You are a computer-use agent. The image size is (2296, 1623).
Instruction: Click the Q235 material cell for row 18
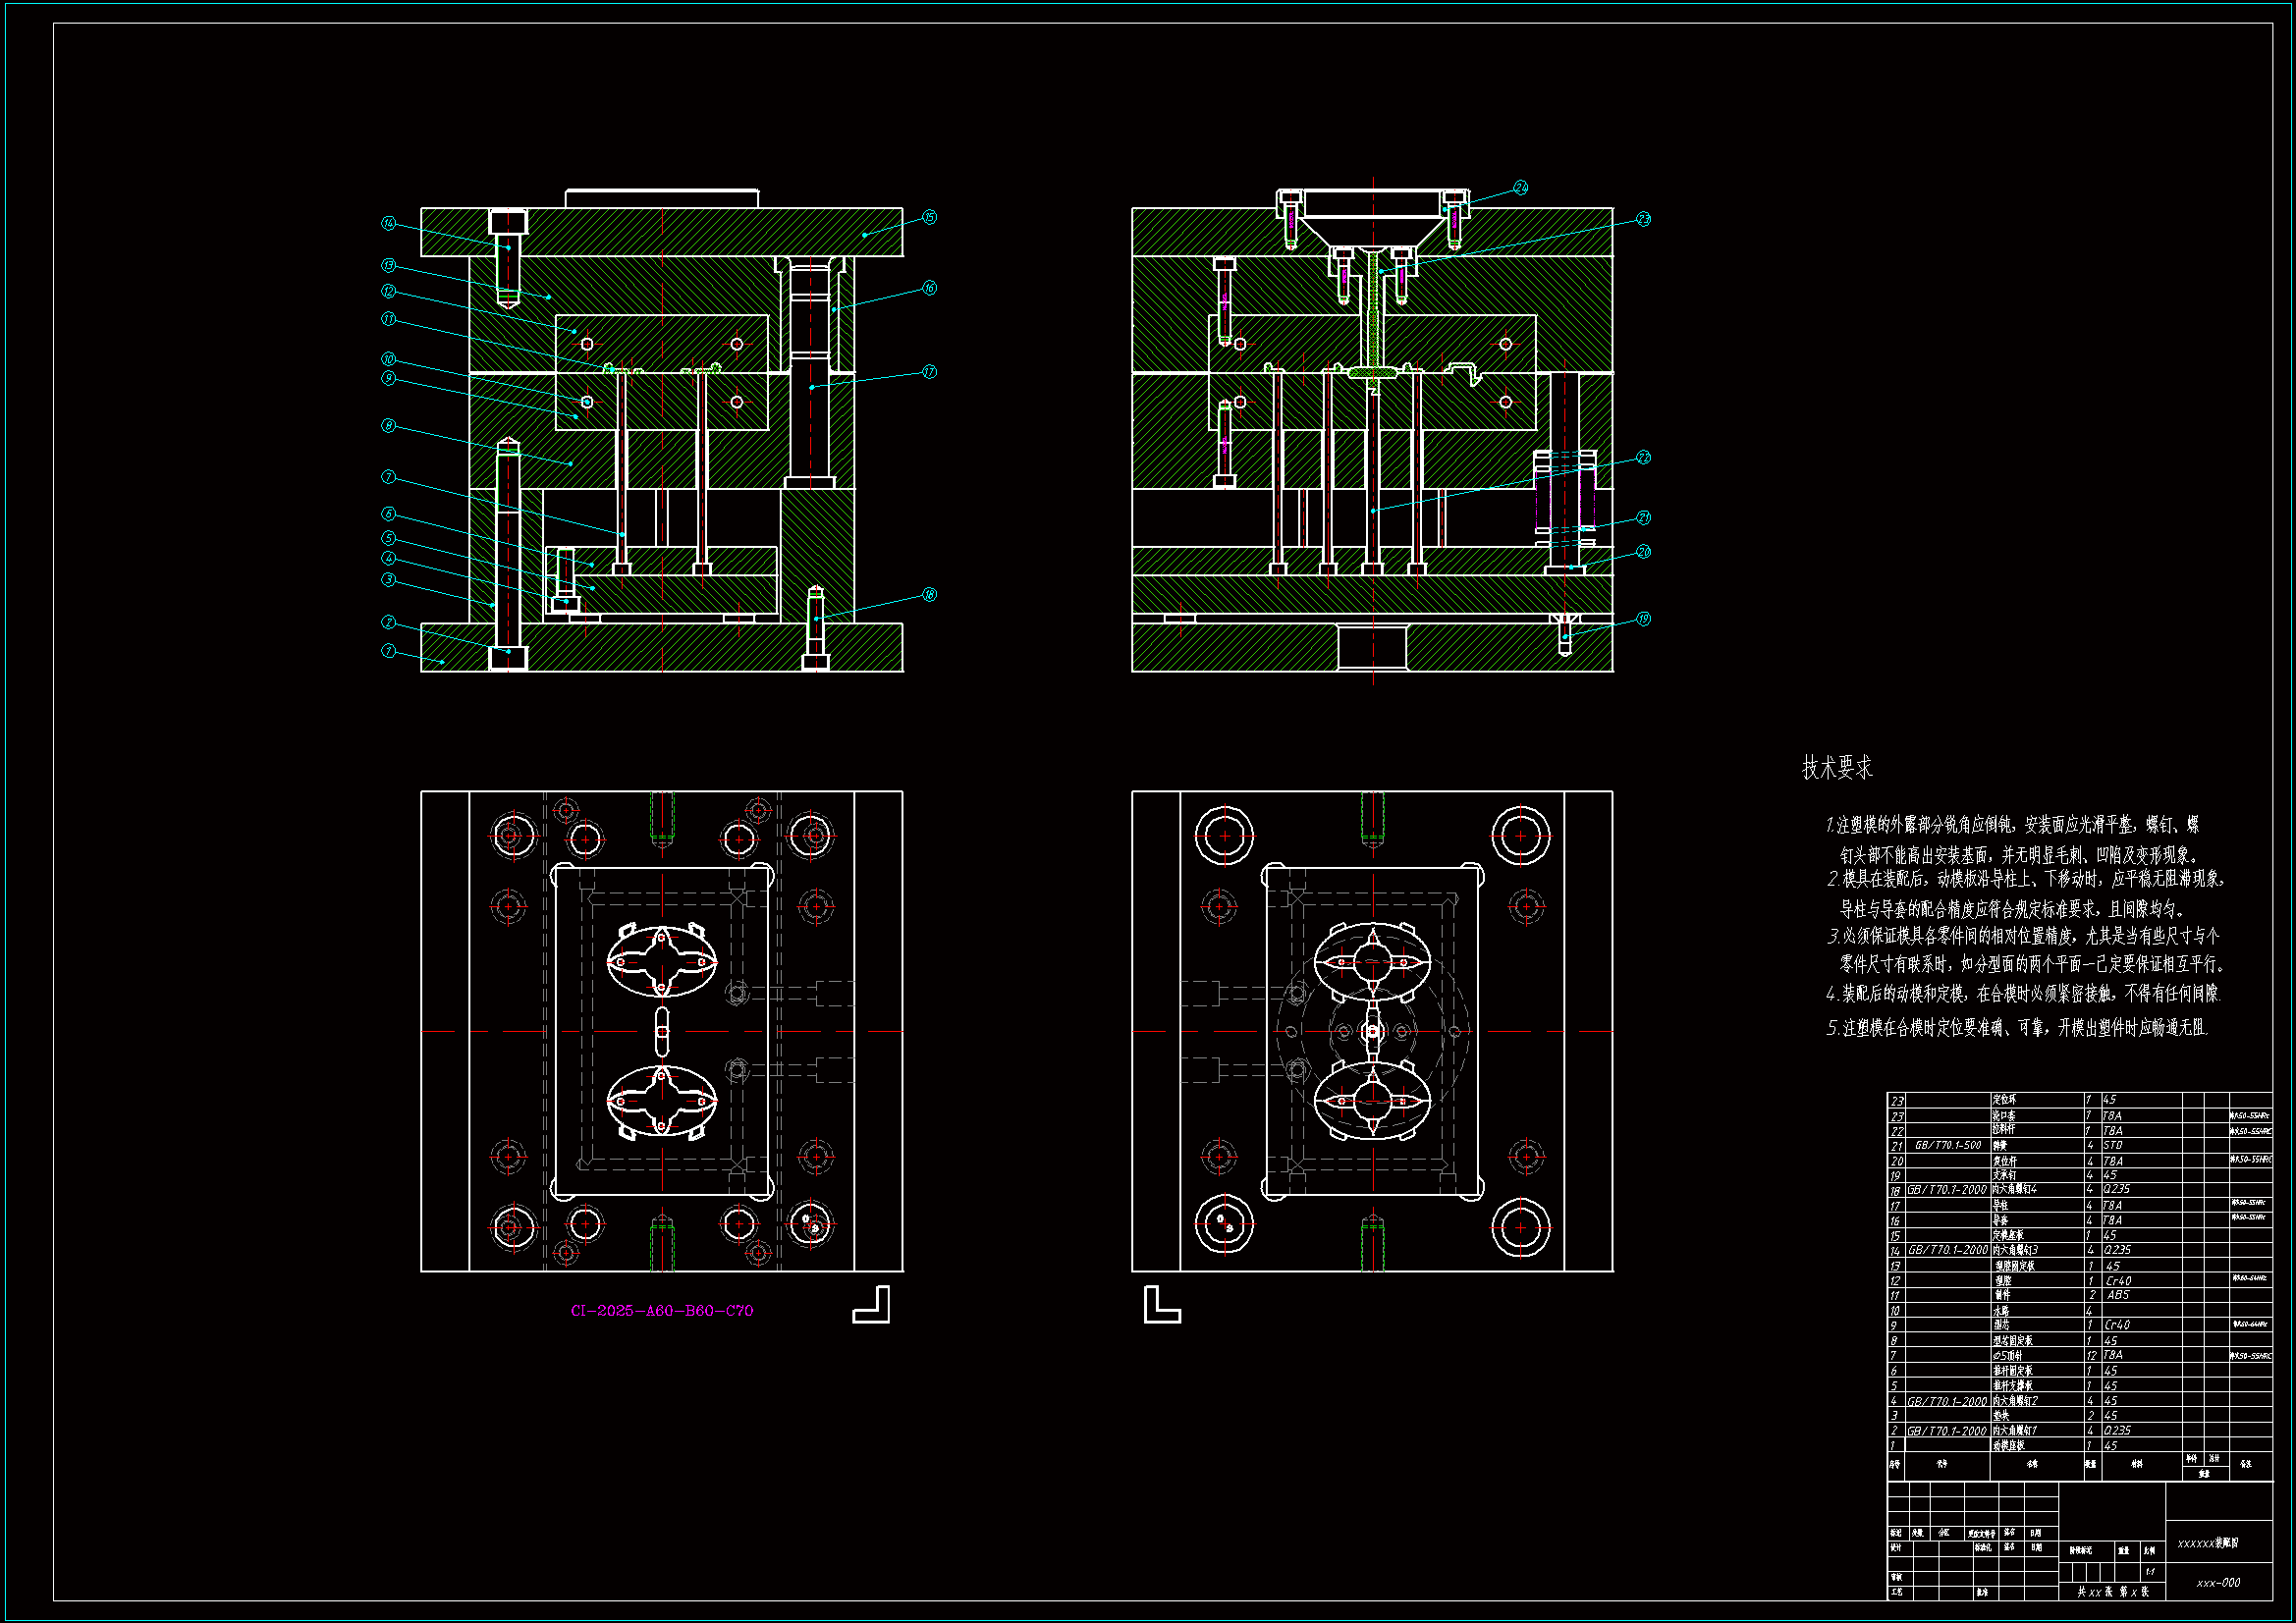[2116, 1190]
